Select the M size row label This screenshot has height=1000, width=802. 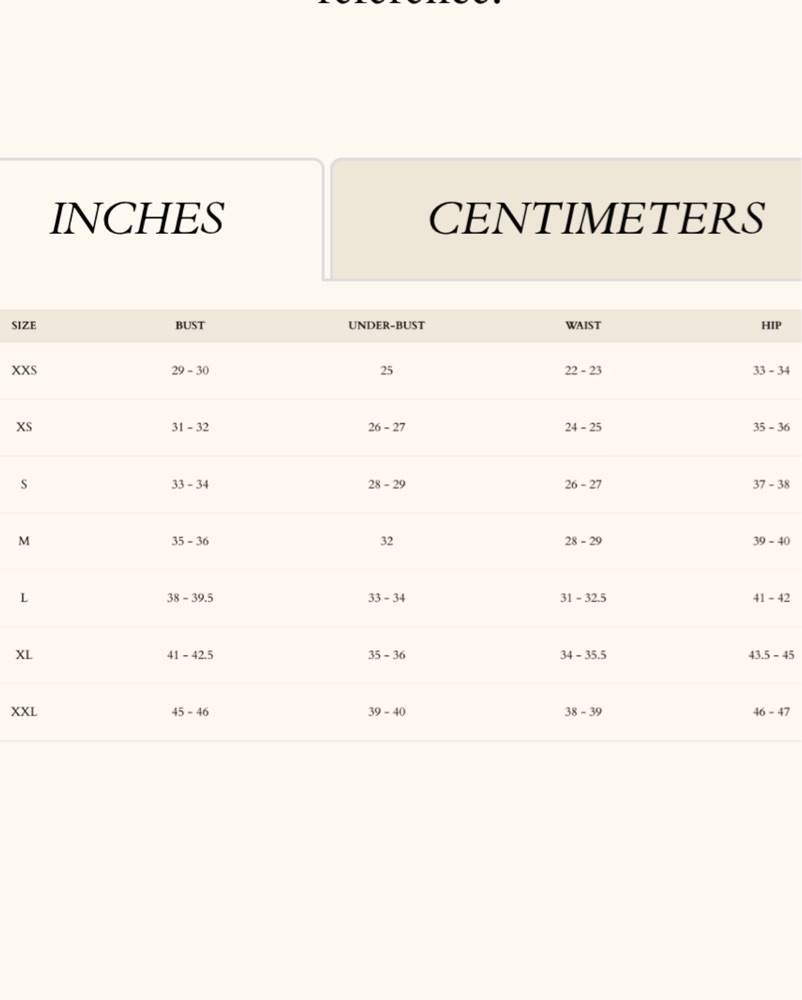pos(24,541)
